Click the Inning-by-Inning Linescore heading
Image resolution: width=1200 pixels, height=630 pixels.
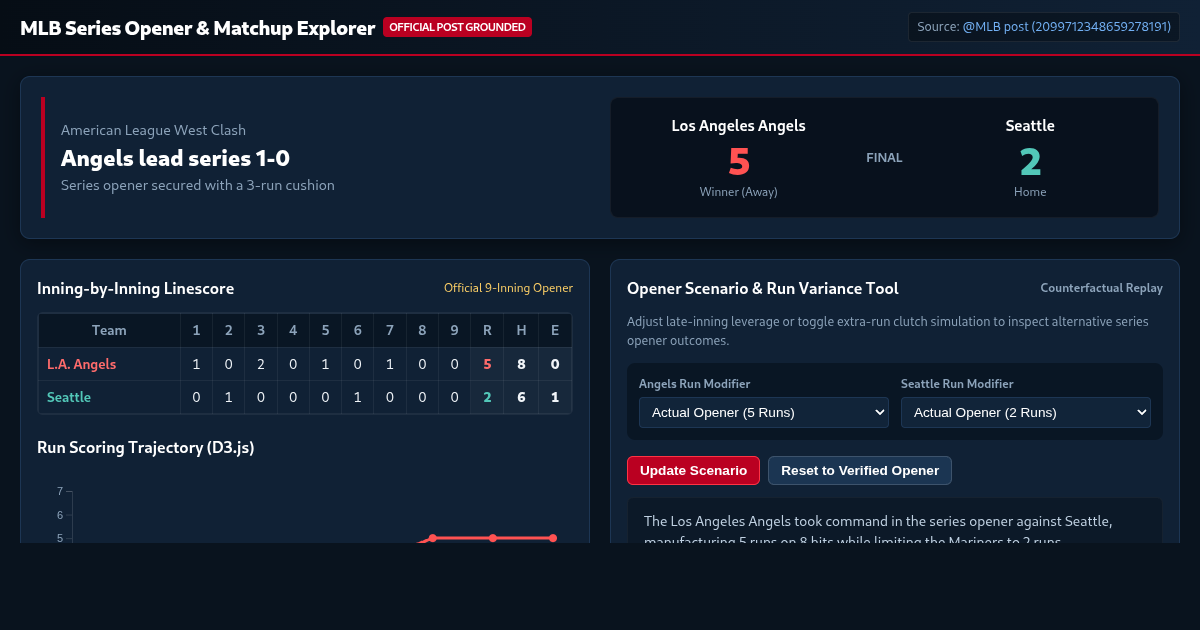136,288
